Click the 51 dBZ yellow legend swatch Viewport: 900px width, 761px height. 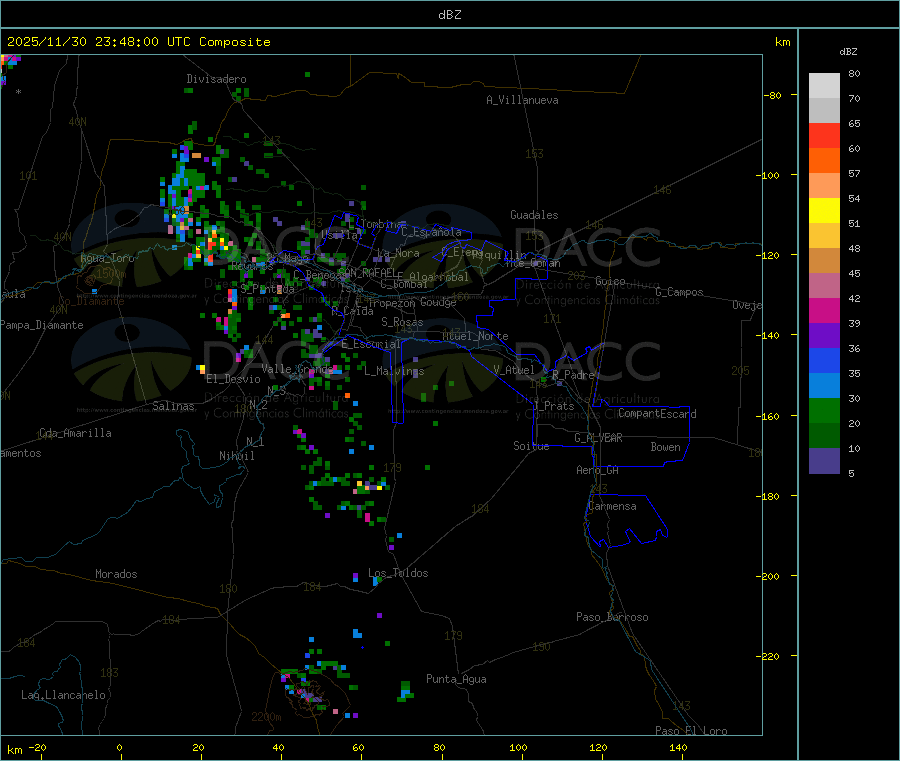(824, 211)
